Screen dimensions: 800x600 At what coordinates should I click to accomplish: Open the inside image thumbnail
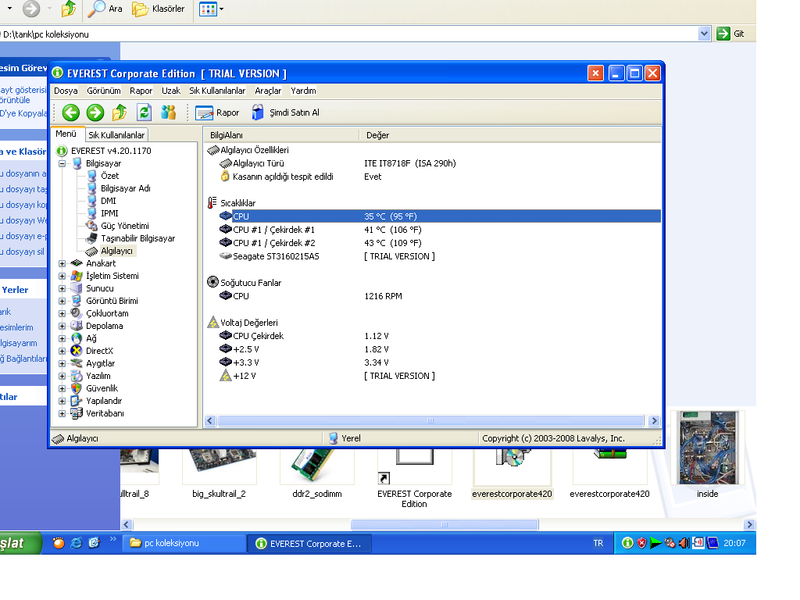tap(707, 448)
